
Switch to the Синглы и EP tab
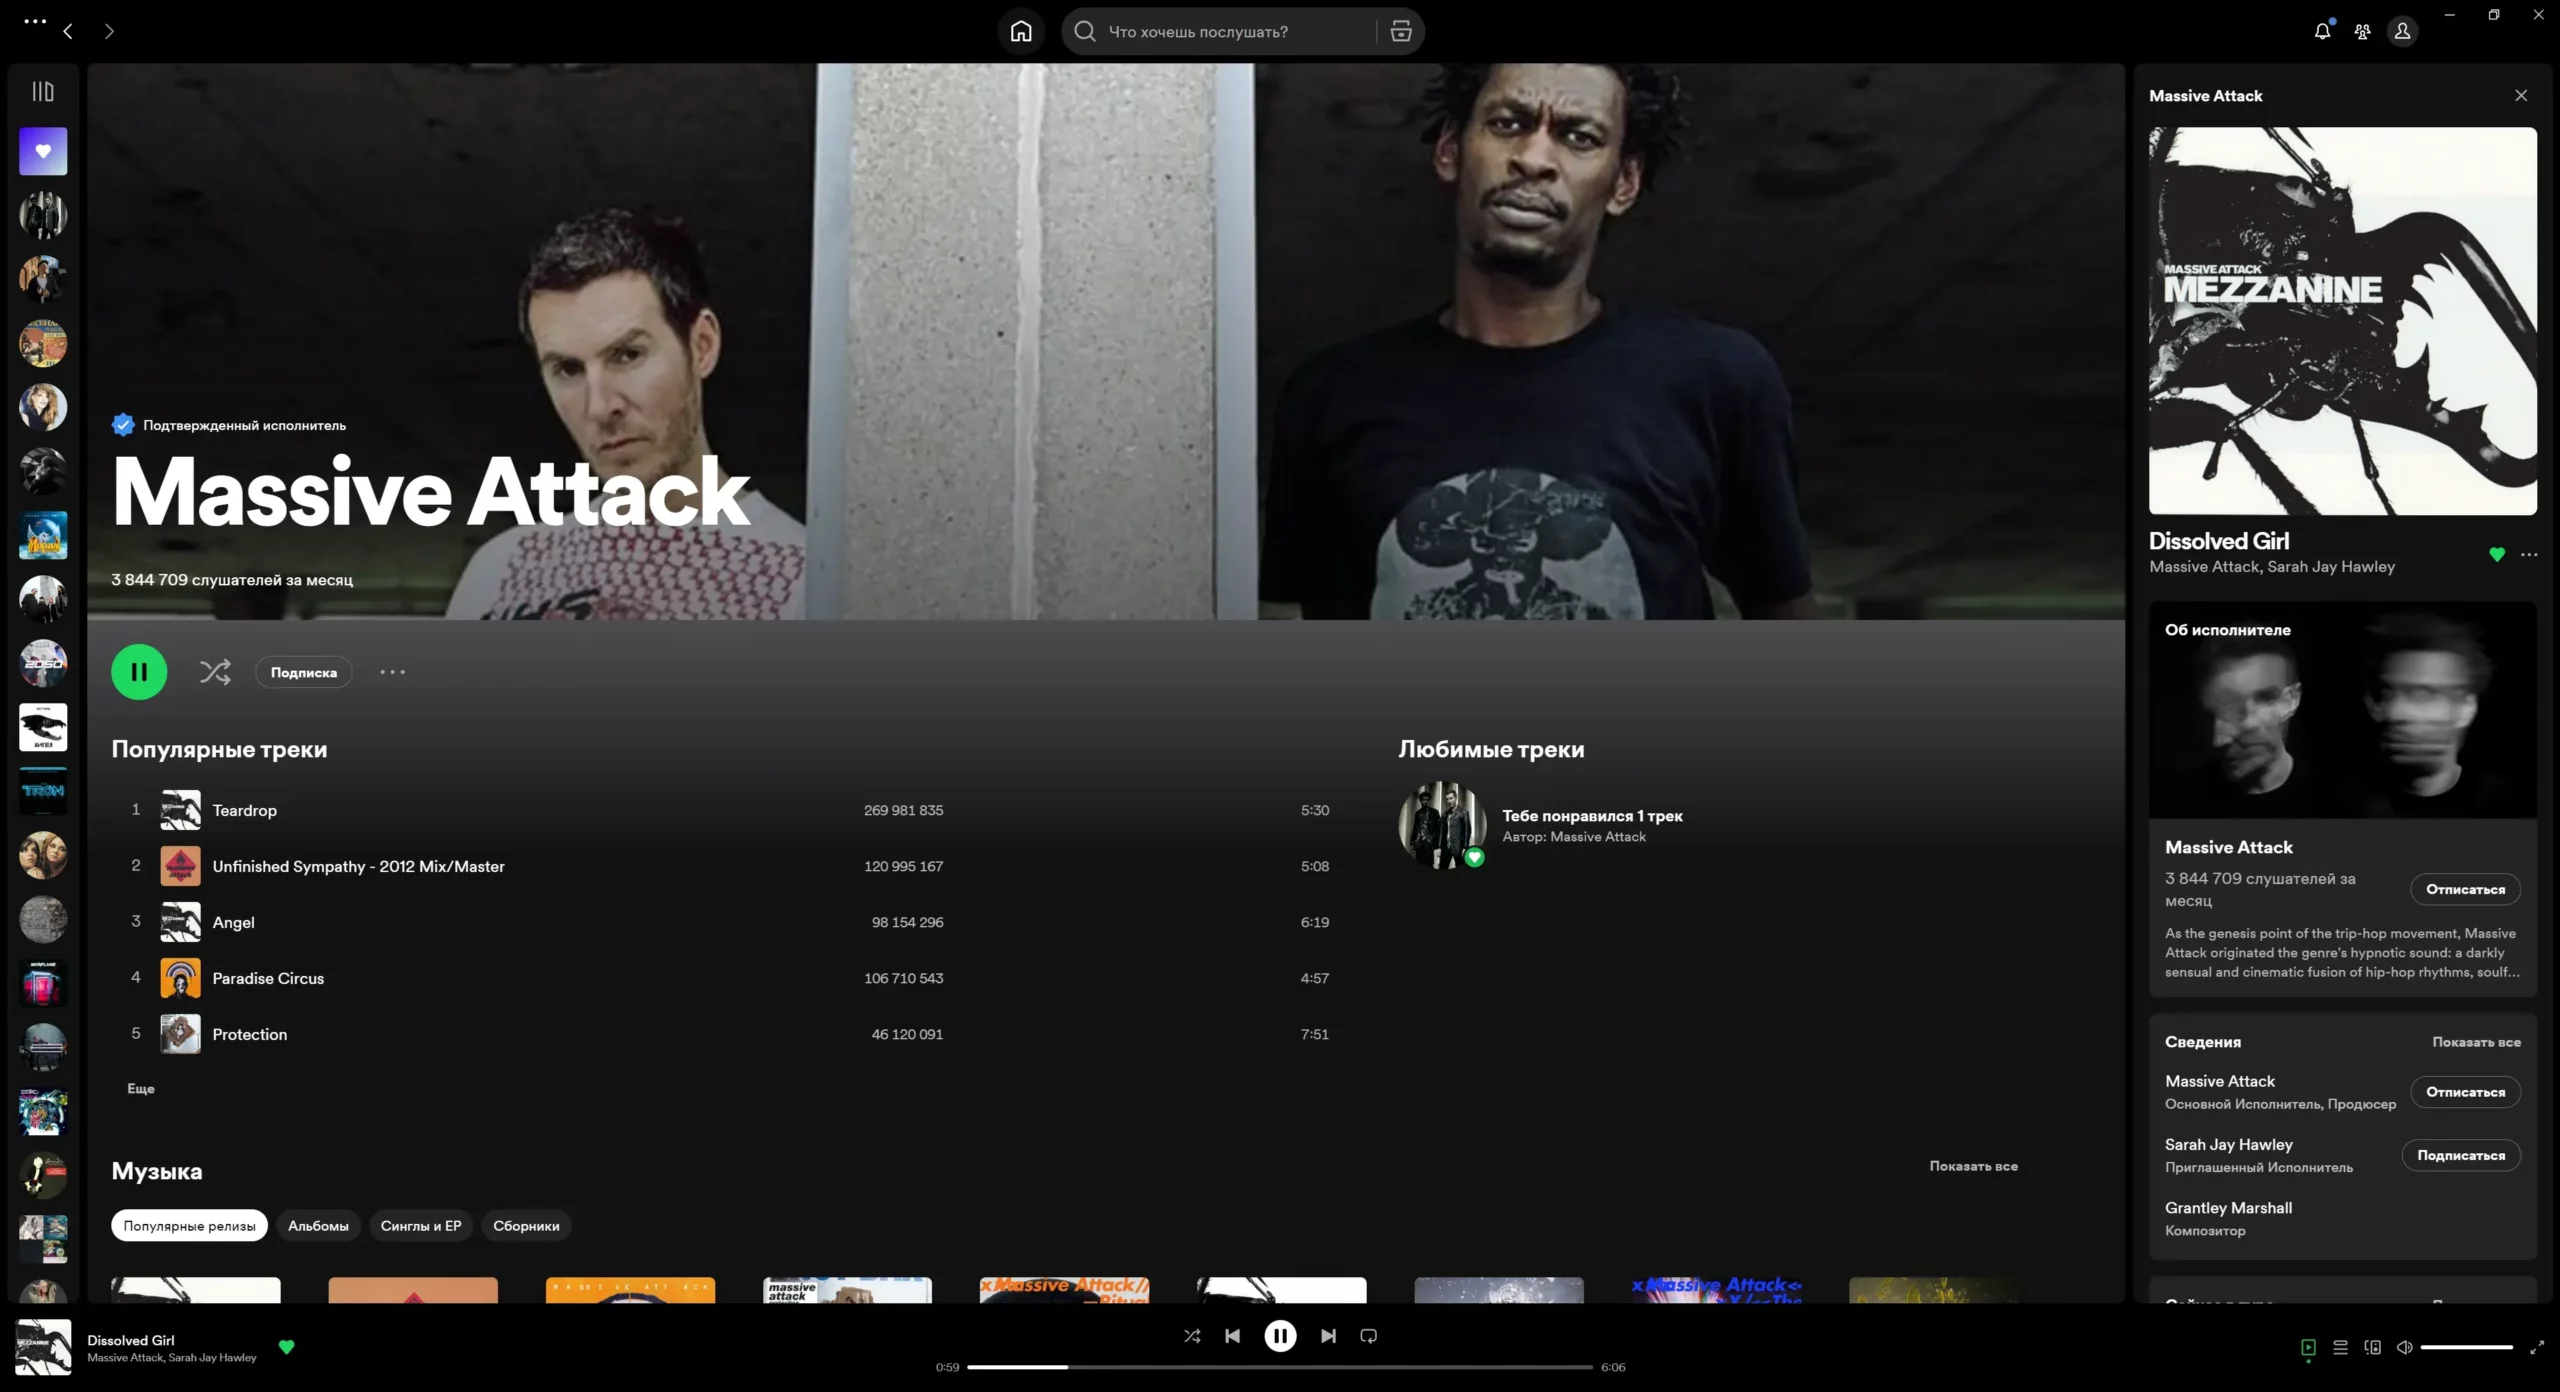pos(420,1225)
